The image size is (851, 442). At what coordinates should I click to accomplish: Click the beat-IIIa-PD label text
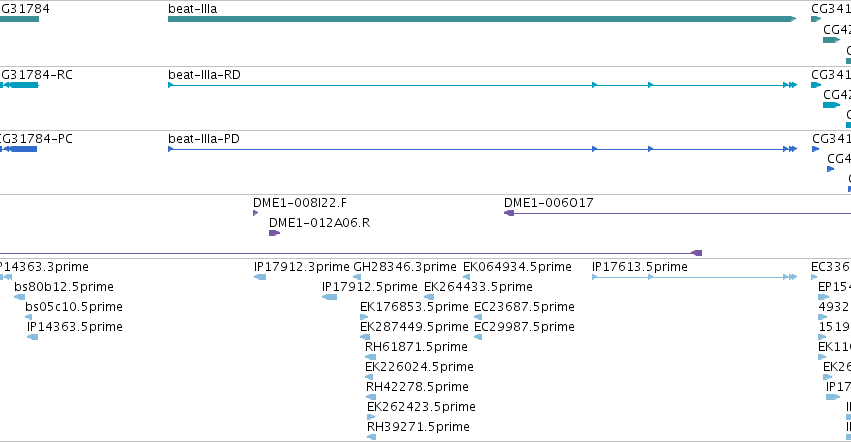(x=204, y=139)
